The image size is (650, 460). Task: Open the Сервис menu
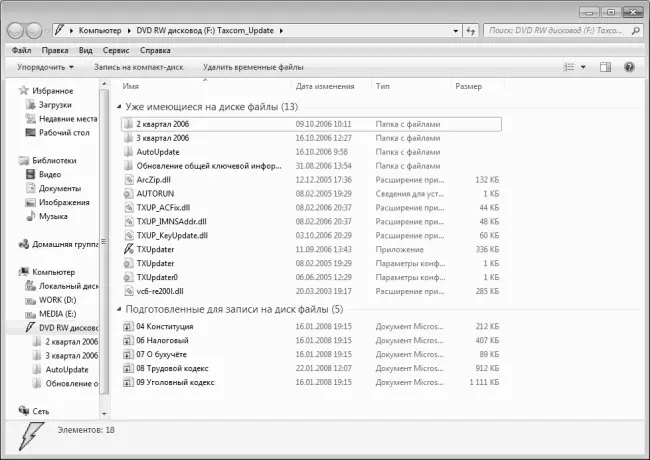(116, 50)
